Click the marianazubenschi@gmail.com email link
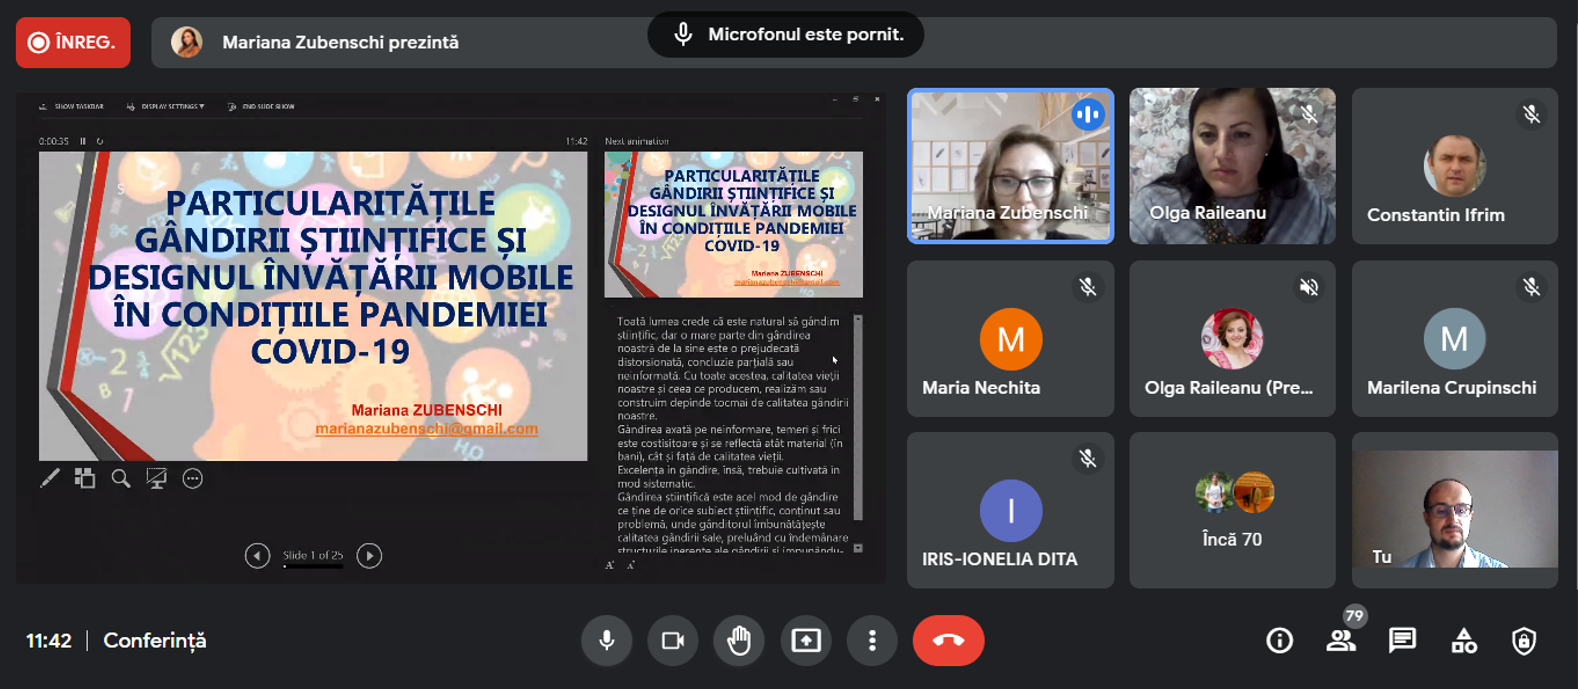Viewport: 1578px width, 689px height. pos(426,428)
